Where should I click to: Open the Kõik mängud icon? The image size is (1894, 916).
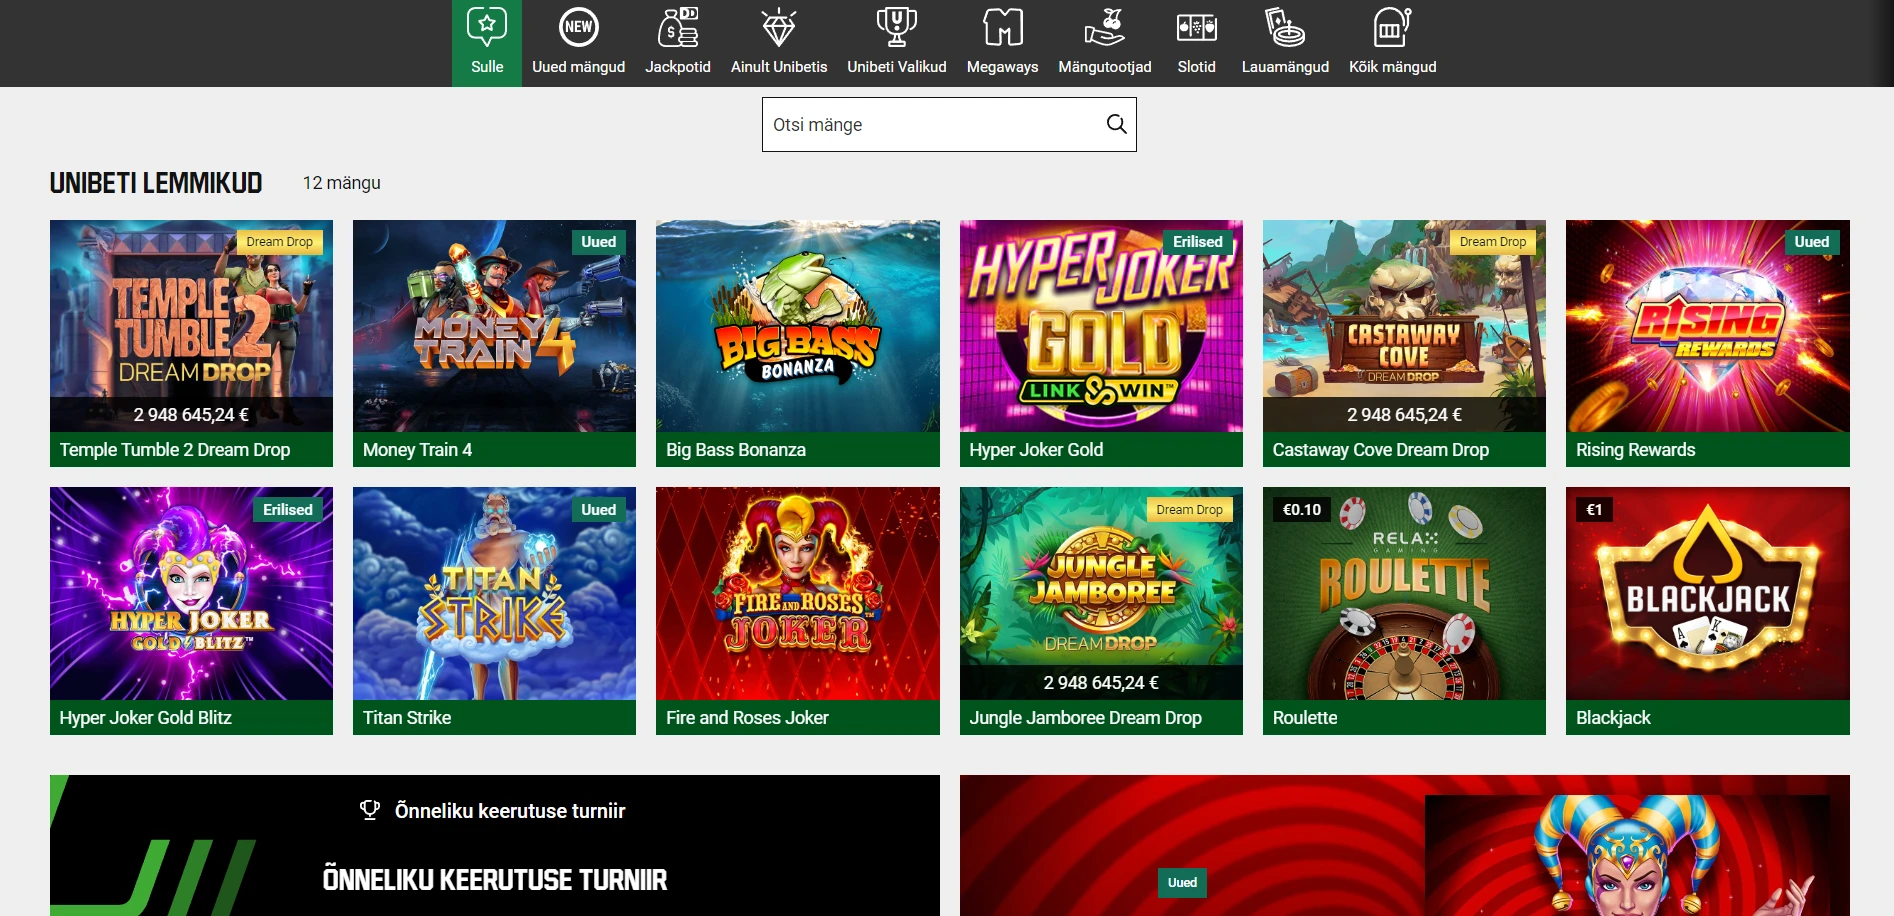coord(1392,27)
